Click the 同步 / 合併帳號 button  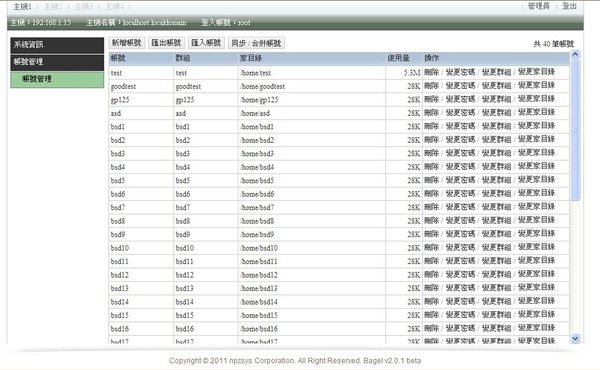pos(256,43)
